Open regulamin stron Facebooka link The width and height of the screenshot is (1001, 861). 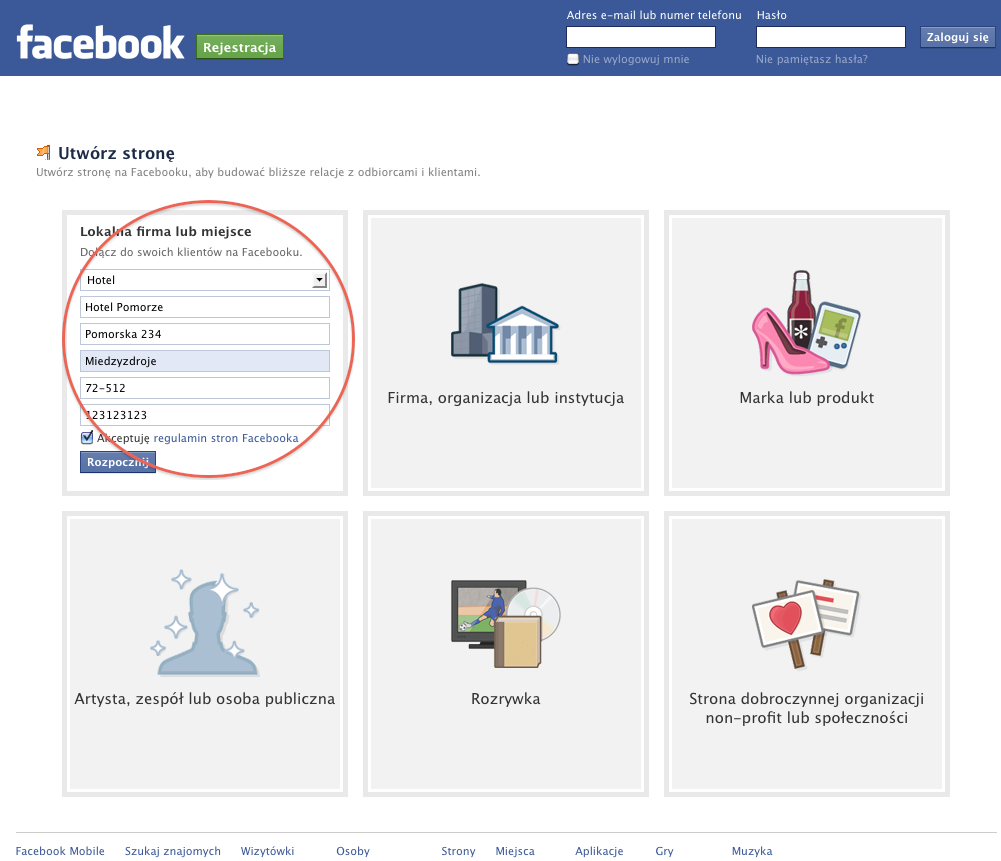click(x=226, y=438)
